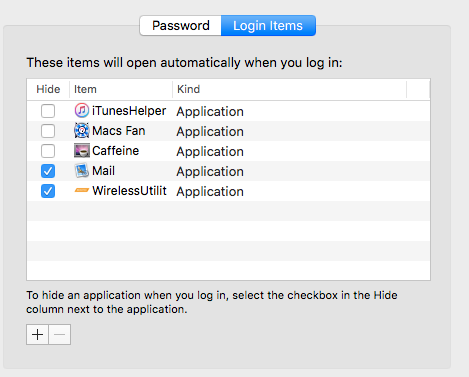Tick the Hide checkbox for Caffeine
Screen dimensions: 469x377
[48, 151]
